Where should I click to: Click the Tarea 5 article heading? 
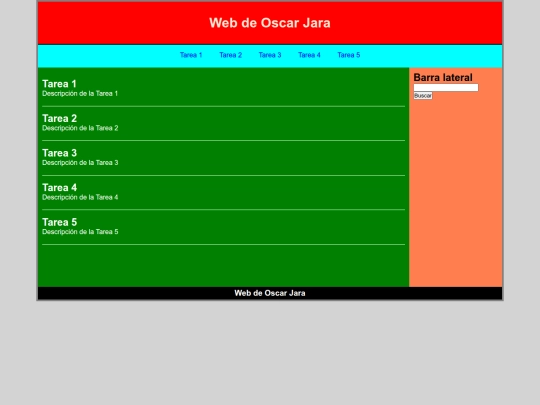(x=60, y=222)
